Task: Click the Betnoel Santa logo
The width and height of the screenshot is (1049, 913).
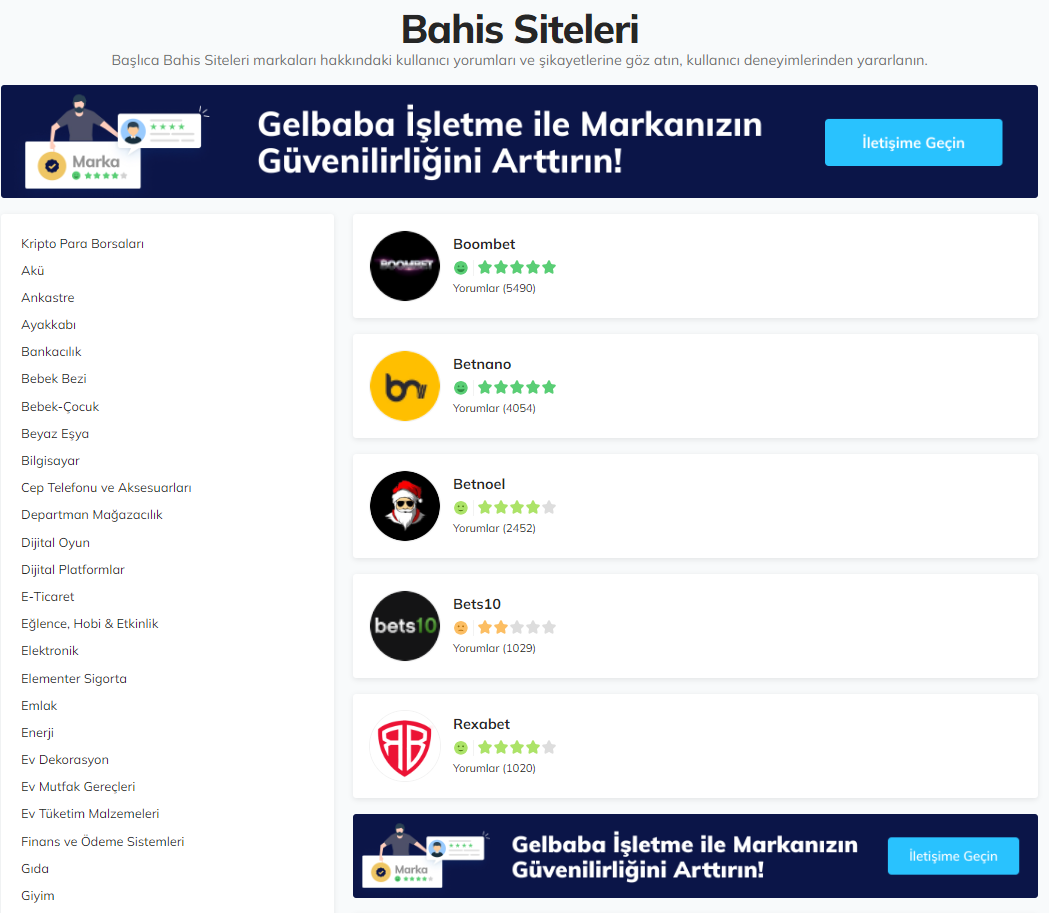Action: [x=405, y=506]
